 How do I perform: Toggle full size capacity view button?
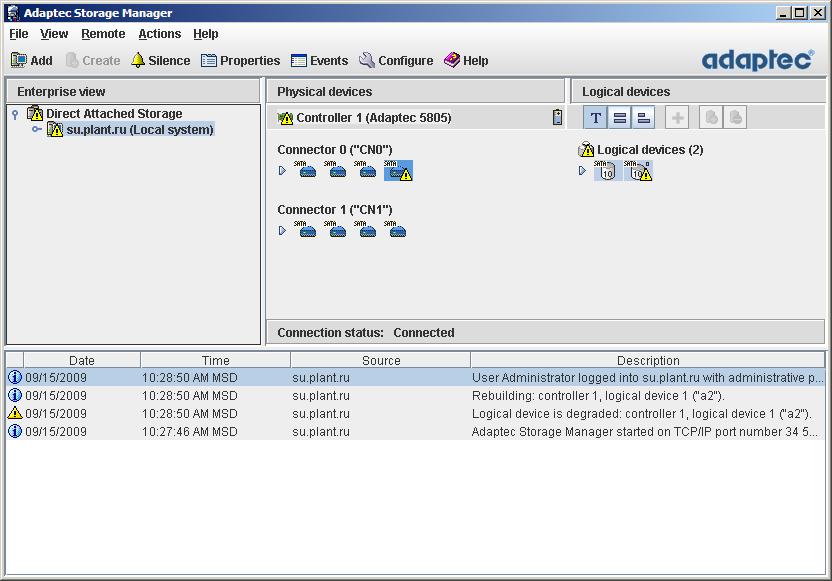tap(620, 118)
